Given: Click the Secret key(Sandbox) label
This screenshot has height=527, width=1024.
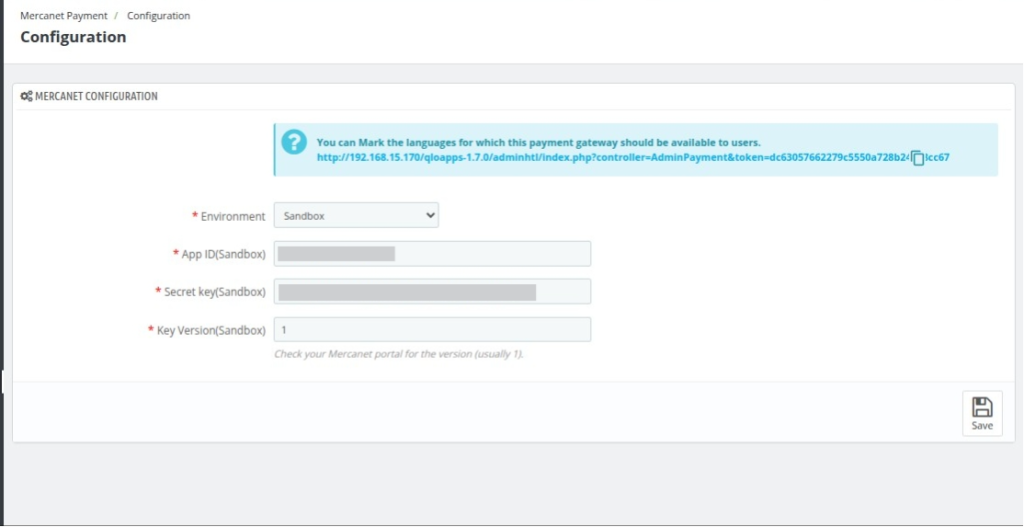Looking at the screenshot, I should (215, 292).
